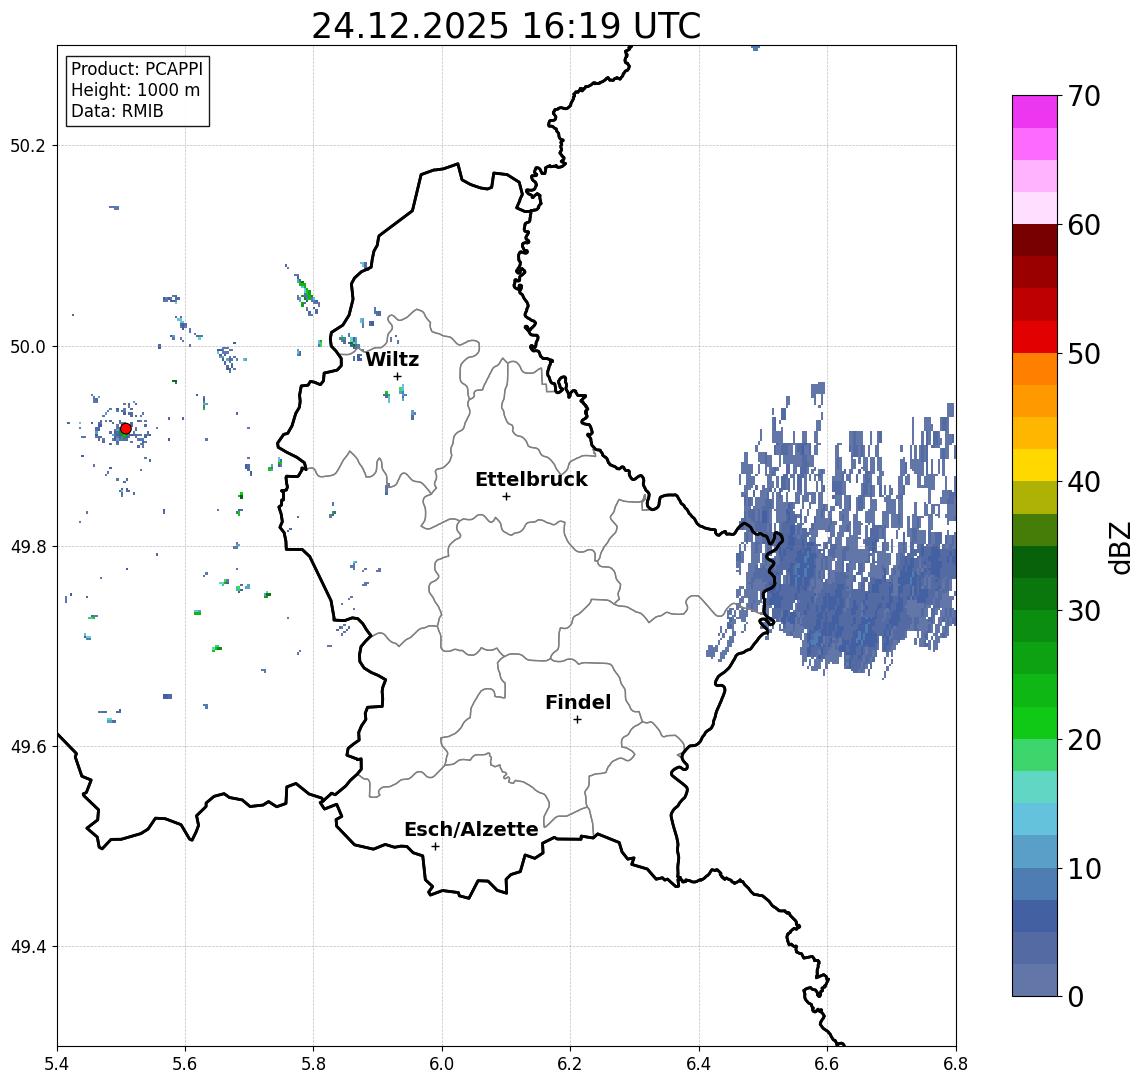The image size is (1145, 1084).
Task: Click the longitude axis label 5.6
Action: pyautogui.click(x=185, y=1064)
